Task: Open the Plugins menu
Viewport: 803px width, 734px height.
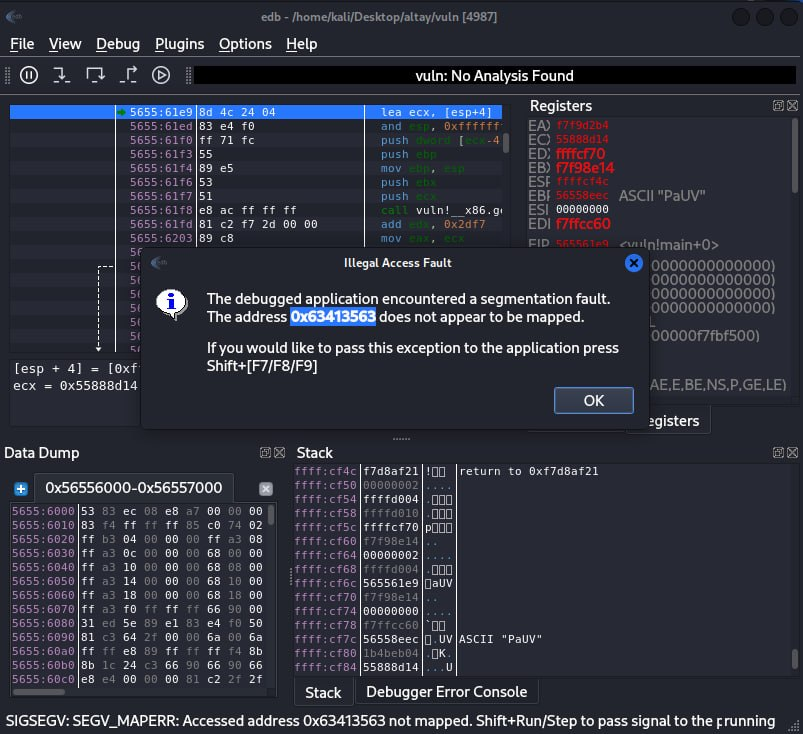Action: coord(179,44)
